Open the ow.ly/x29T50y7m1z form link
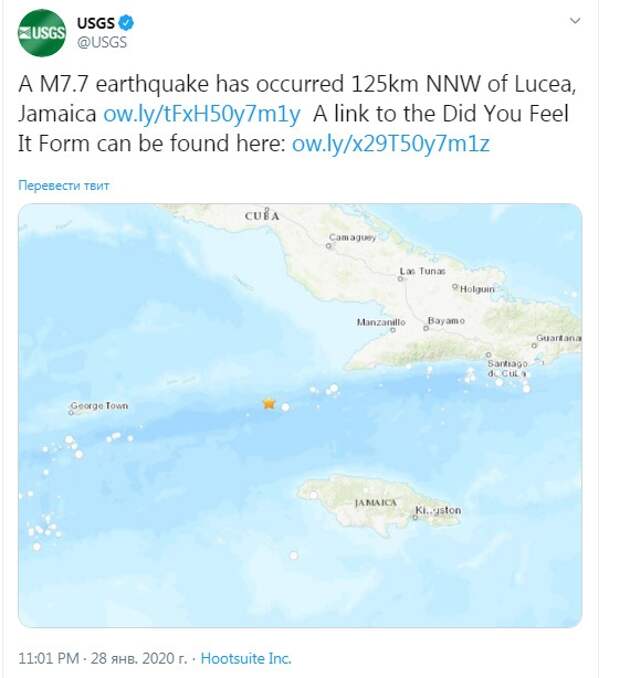This screenshot has width=620, height=678. tap(390, 144)
